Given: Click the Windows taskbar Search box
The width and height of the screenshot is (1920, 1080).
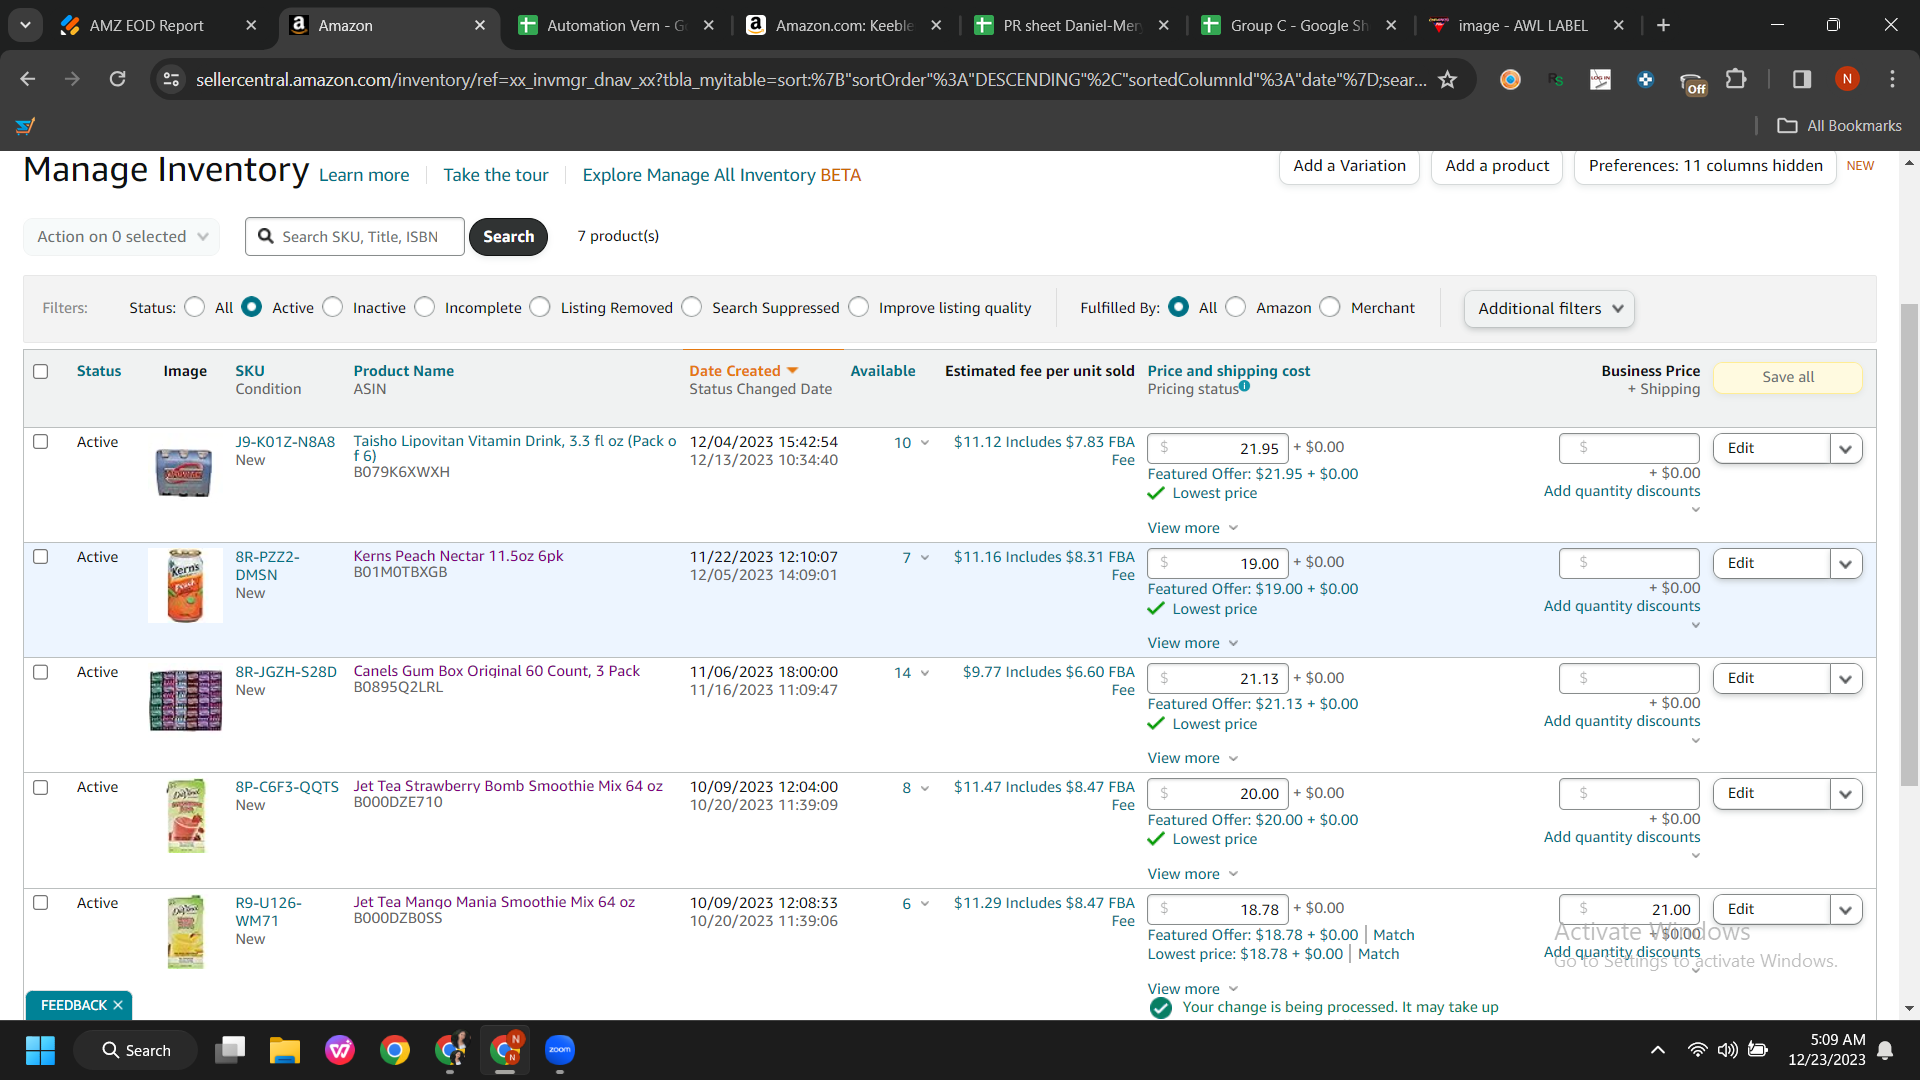Looking at the screenshot, I should point(137,1050).
